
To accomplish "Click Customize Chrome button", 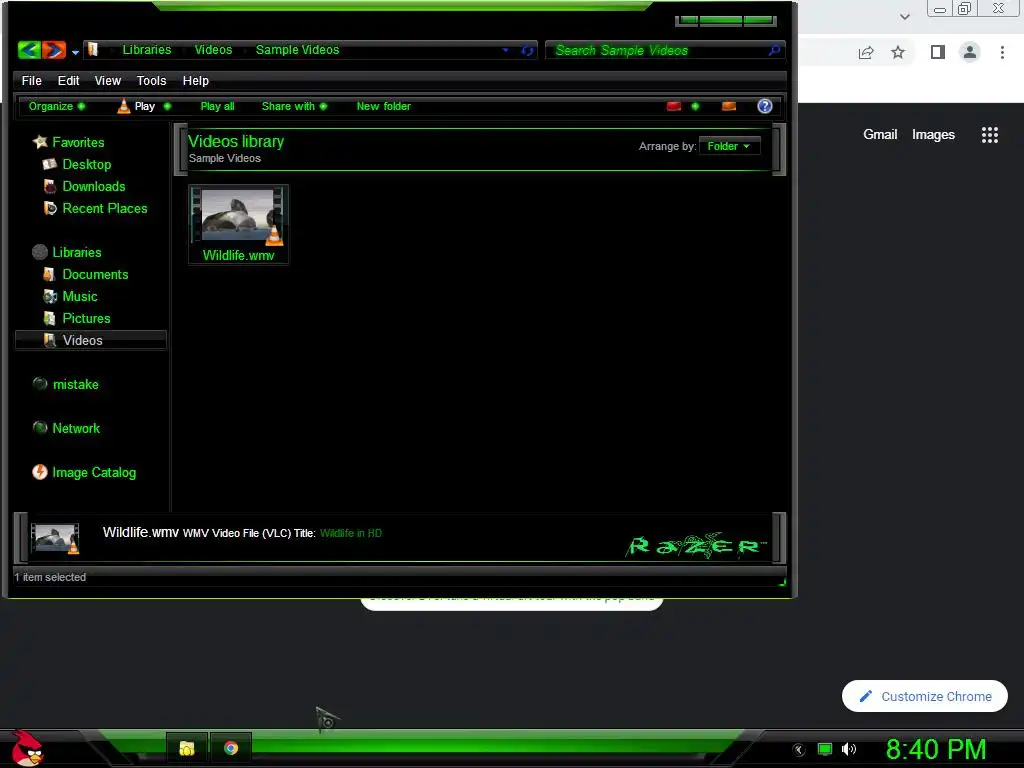I will [x=925, y=696].
